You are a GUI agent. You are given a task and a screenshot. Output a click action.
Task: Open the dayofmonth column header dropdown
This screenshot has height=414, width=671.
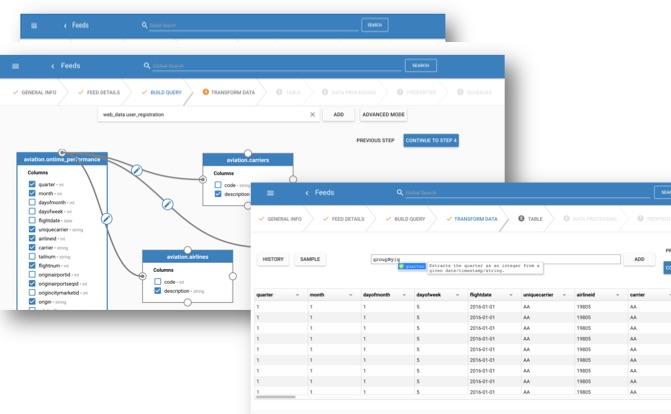(x=404, y=295)
